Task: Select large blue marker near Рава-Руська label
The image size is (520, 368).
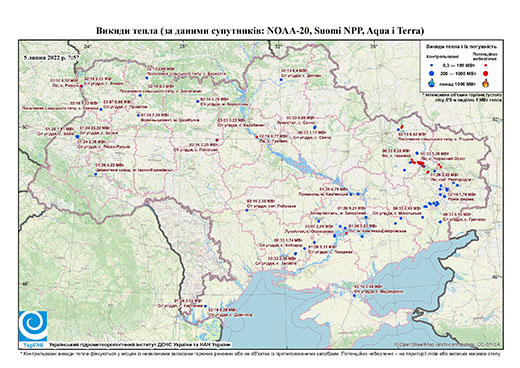Action: tap(77, 136)
